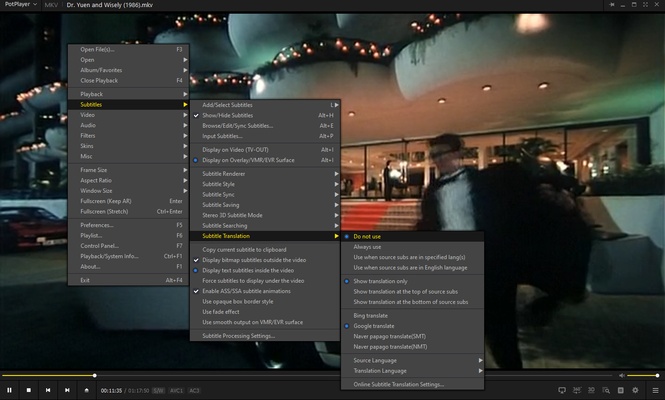Open the screen/display icon in the bottom bar
Image resolution: width=665 pixels, height=400 pixels.
tap(562, 390)
